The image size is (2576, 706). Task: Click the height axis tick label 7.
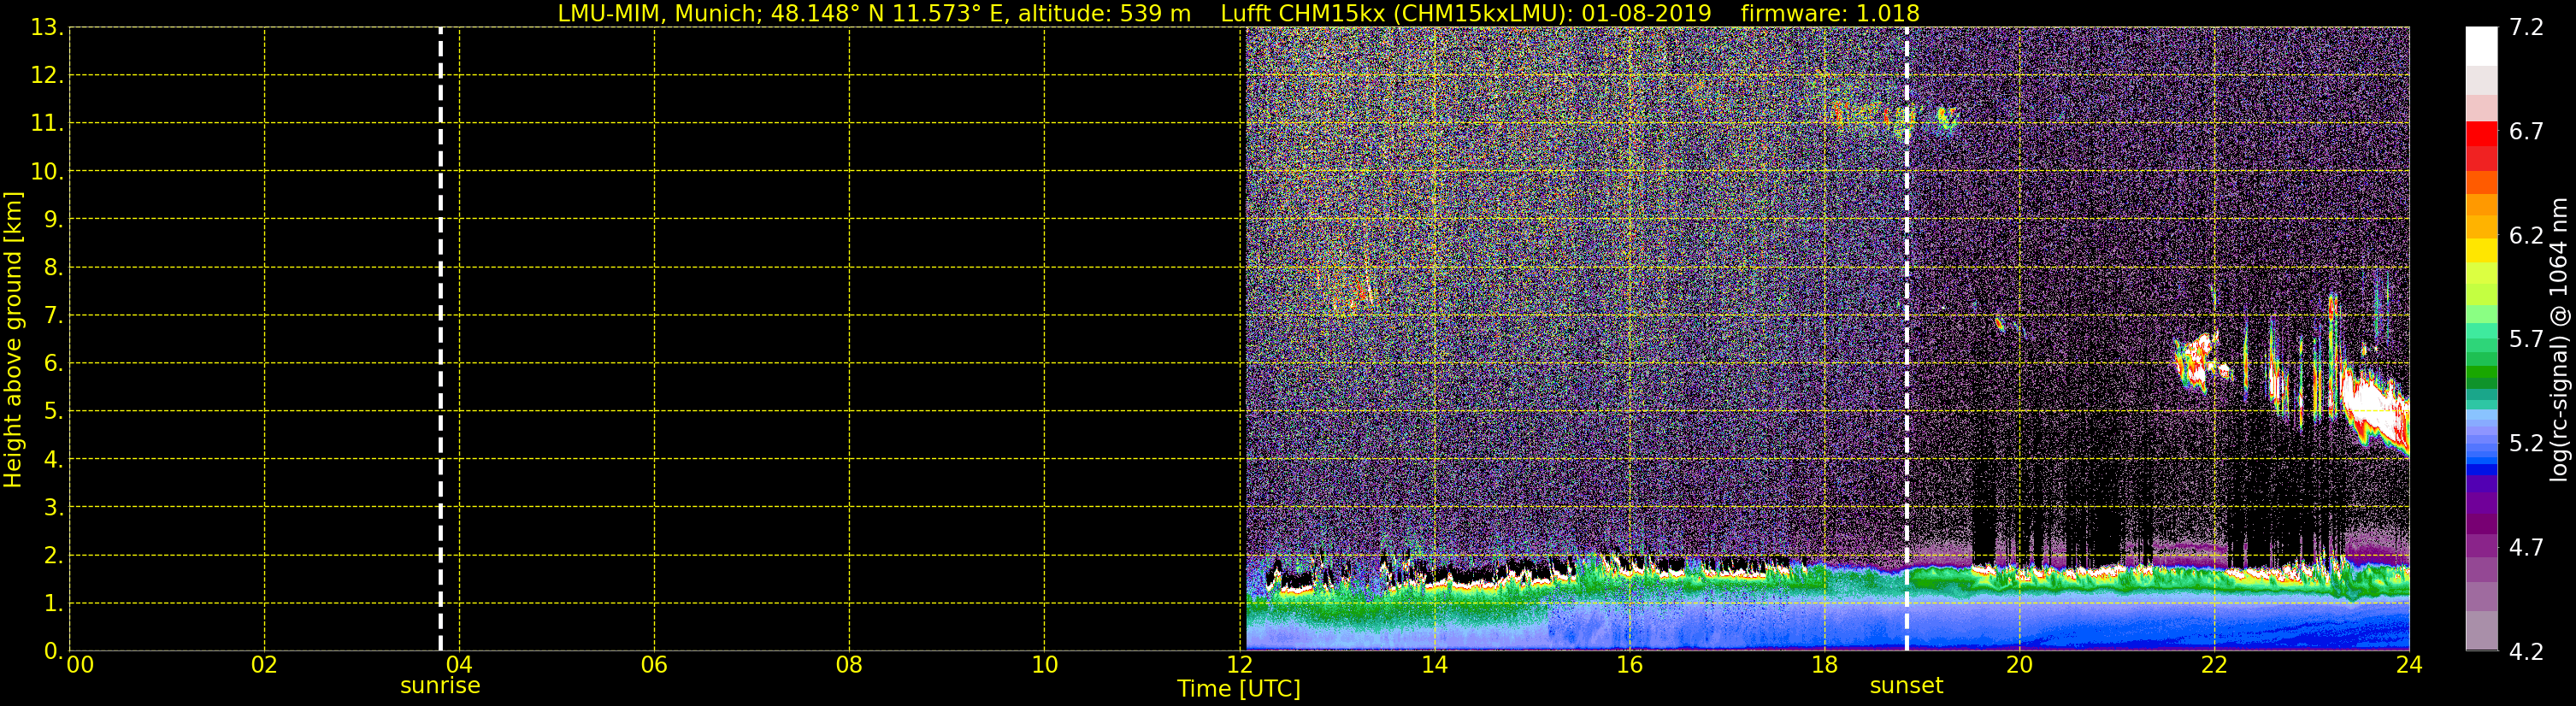click(53, 315)
